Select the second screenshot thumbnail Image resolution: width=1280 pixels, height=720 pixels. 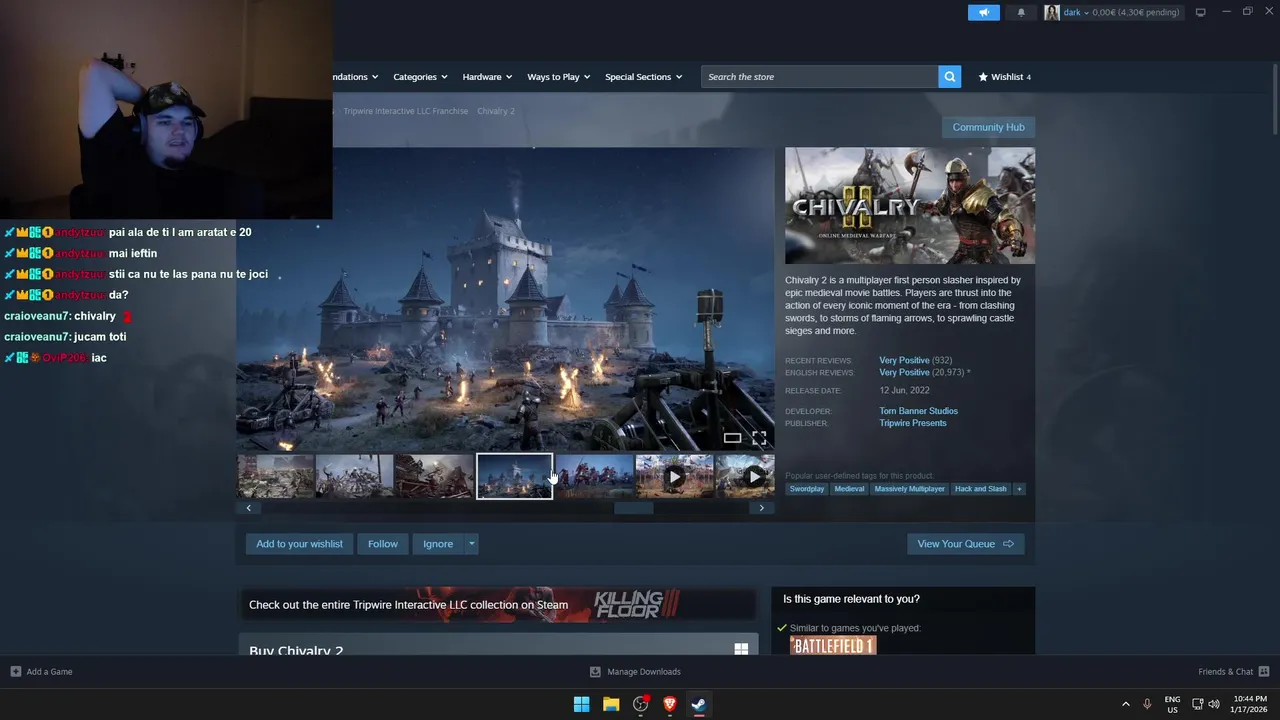(x=355, y=476)
